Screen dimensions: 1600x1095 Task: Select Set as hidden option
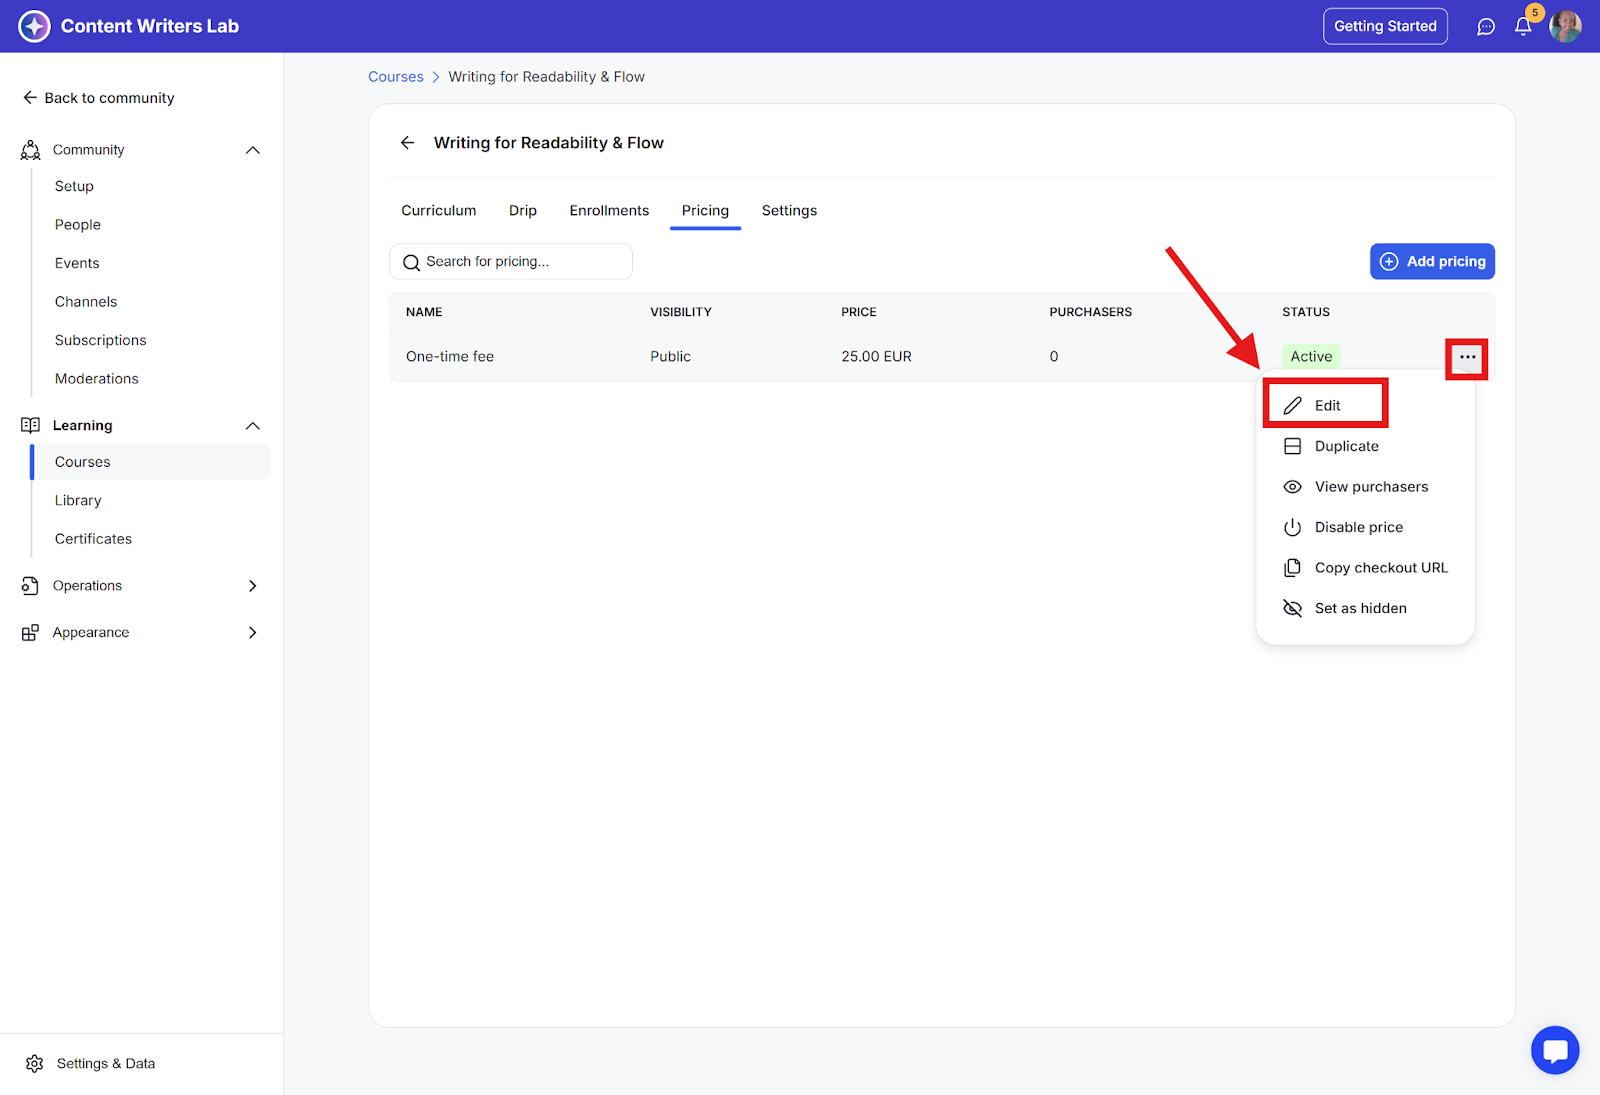[x=1360, y=608]
